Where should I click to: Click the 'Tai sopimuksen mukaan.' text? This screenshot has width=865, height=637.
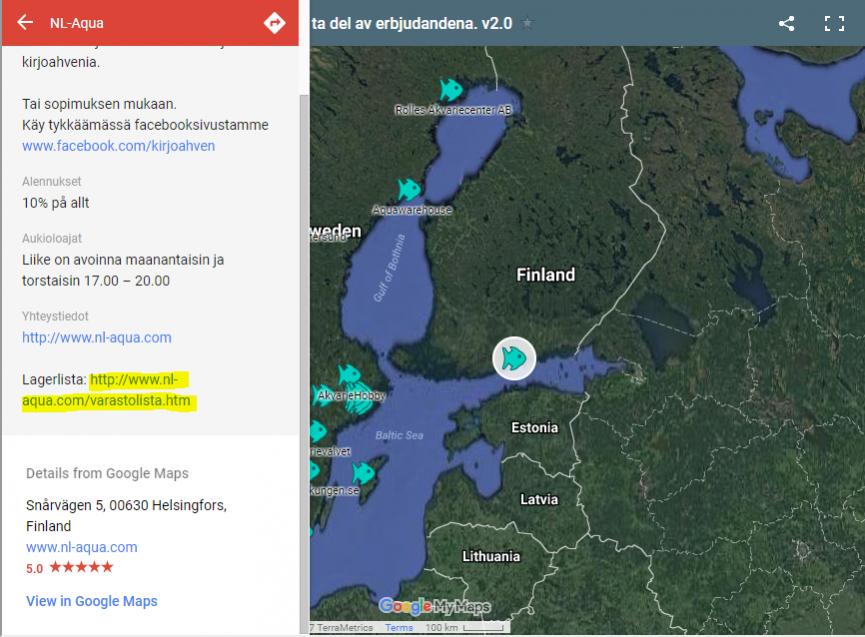point(99,104)
